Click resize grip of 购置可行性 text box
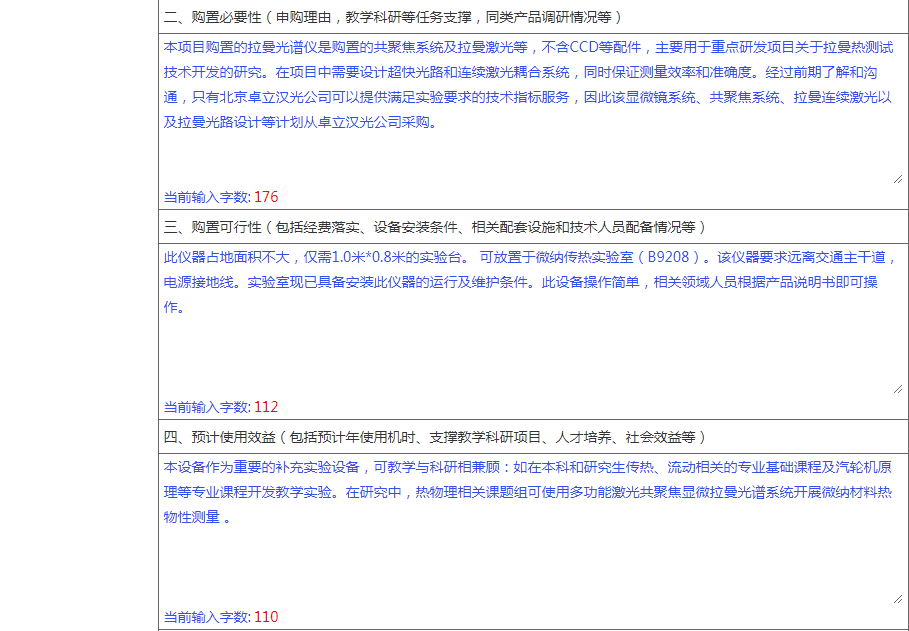909x631 pixels. 896,388
